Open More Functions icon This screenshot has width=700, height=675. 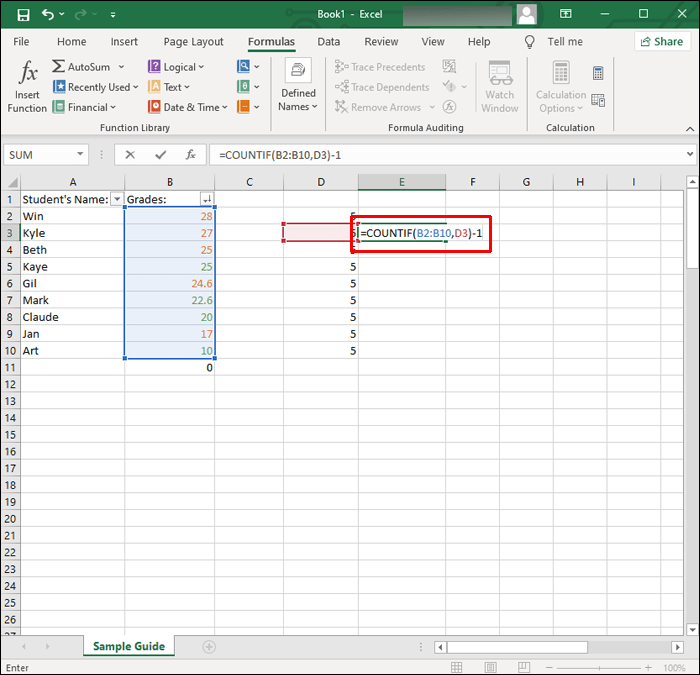click(x=248, y=107)
